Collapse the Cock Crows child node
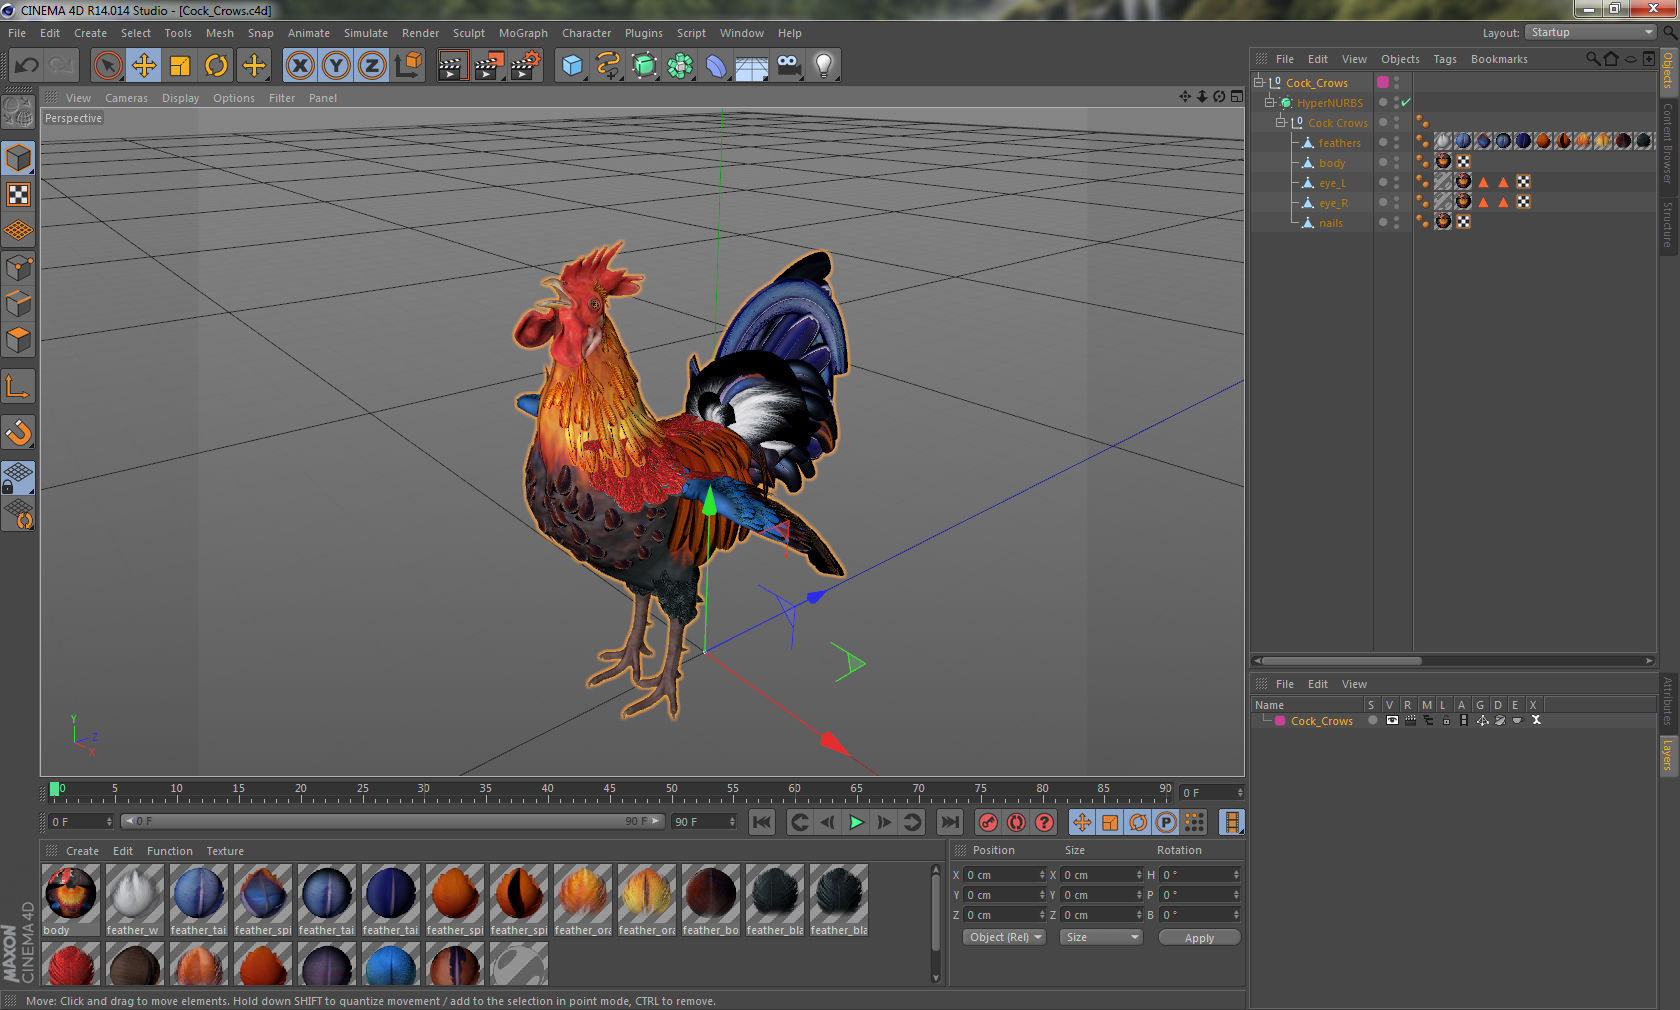The width and height of the screenshot is (1680, 1010). click(x=1280, y=122)
